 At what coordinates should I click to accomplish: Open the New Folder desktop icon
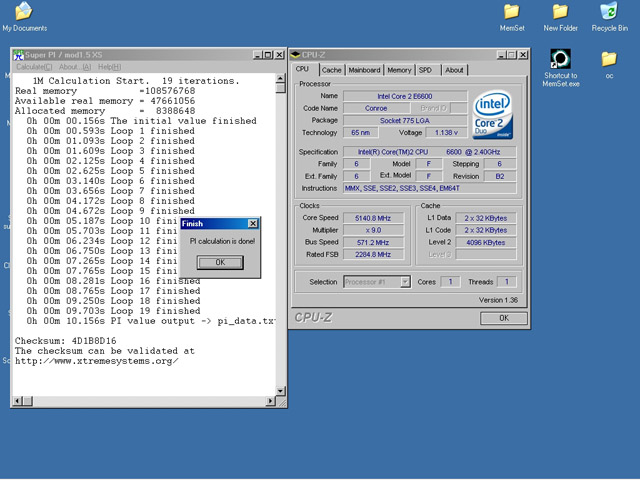pyautogui.click(x=560, y=13)
